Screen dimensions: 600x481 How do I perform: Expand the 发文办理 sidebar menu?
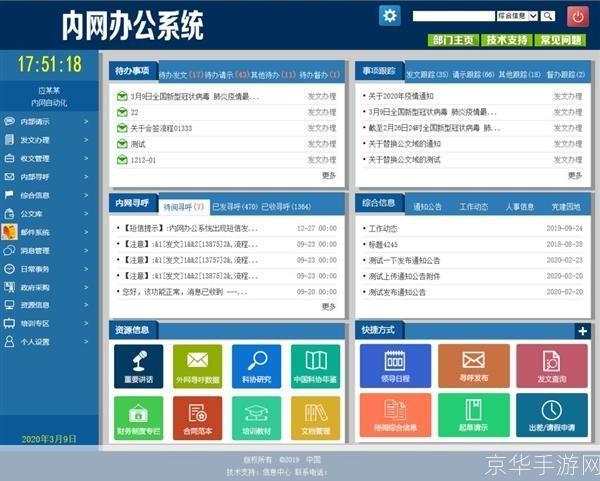pyautogui.click(x=50, y=140)
